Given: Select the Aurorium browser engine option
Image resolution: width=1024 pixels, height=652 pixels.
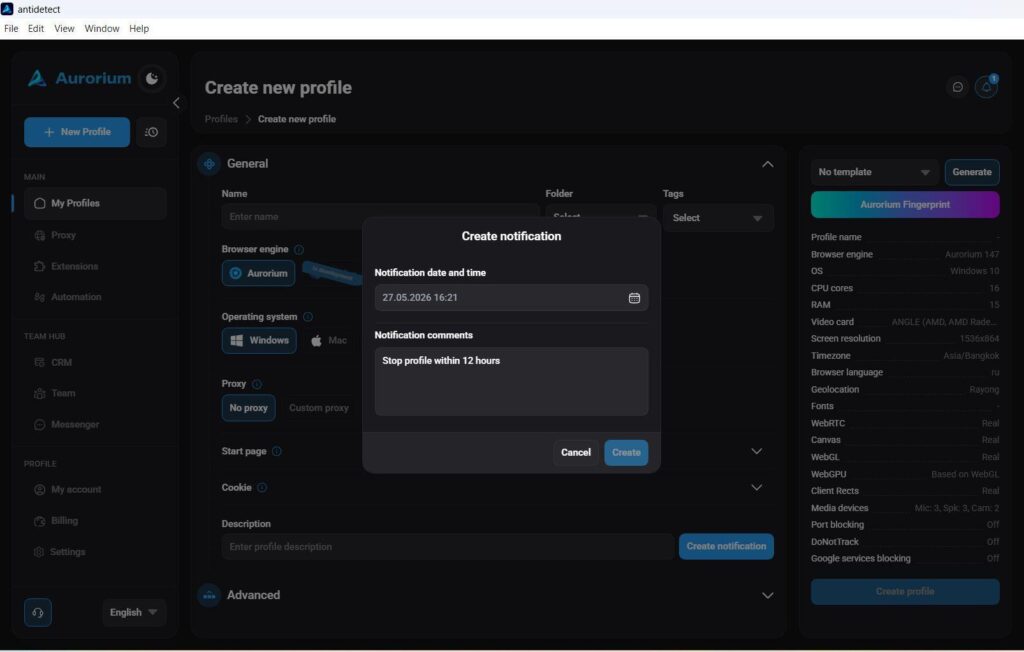Looking at the screenshot, I should pyautogui.click(x=259, y=273).
